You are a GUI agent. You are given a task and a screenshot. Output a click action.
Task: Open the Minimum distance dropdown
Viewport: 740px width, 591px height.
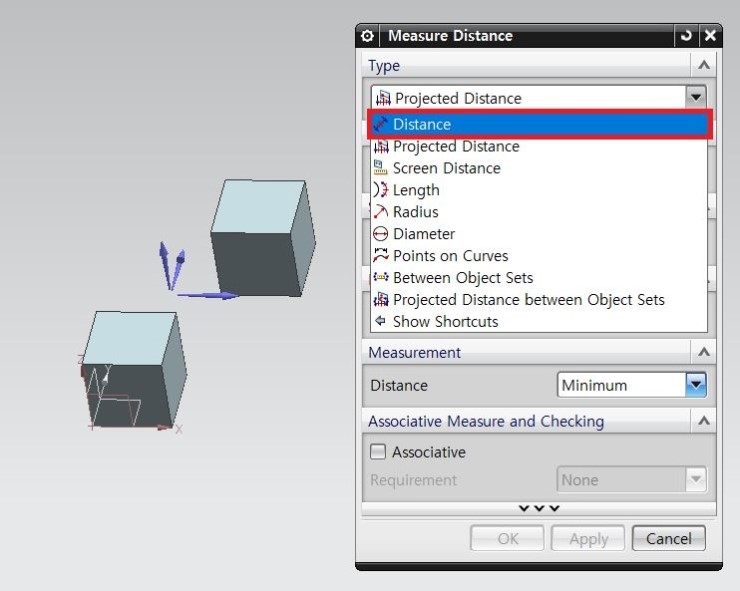coord(695,385)
